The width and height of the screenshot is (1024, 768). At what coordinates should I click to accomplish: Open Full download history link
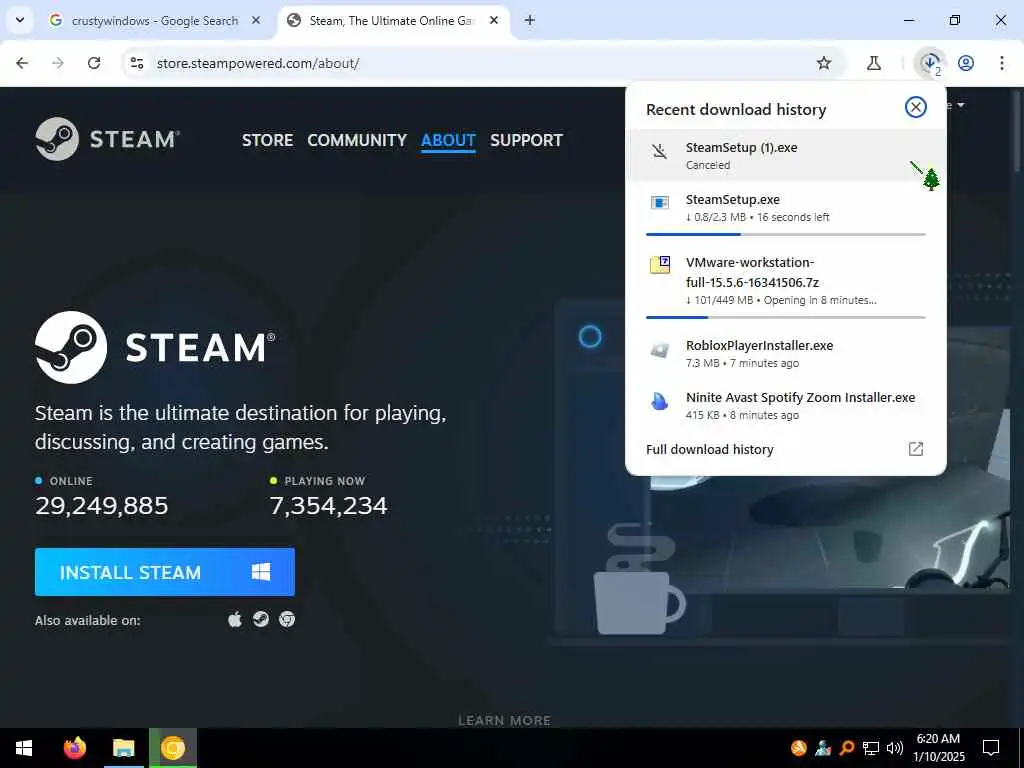pos(709,449)
